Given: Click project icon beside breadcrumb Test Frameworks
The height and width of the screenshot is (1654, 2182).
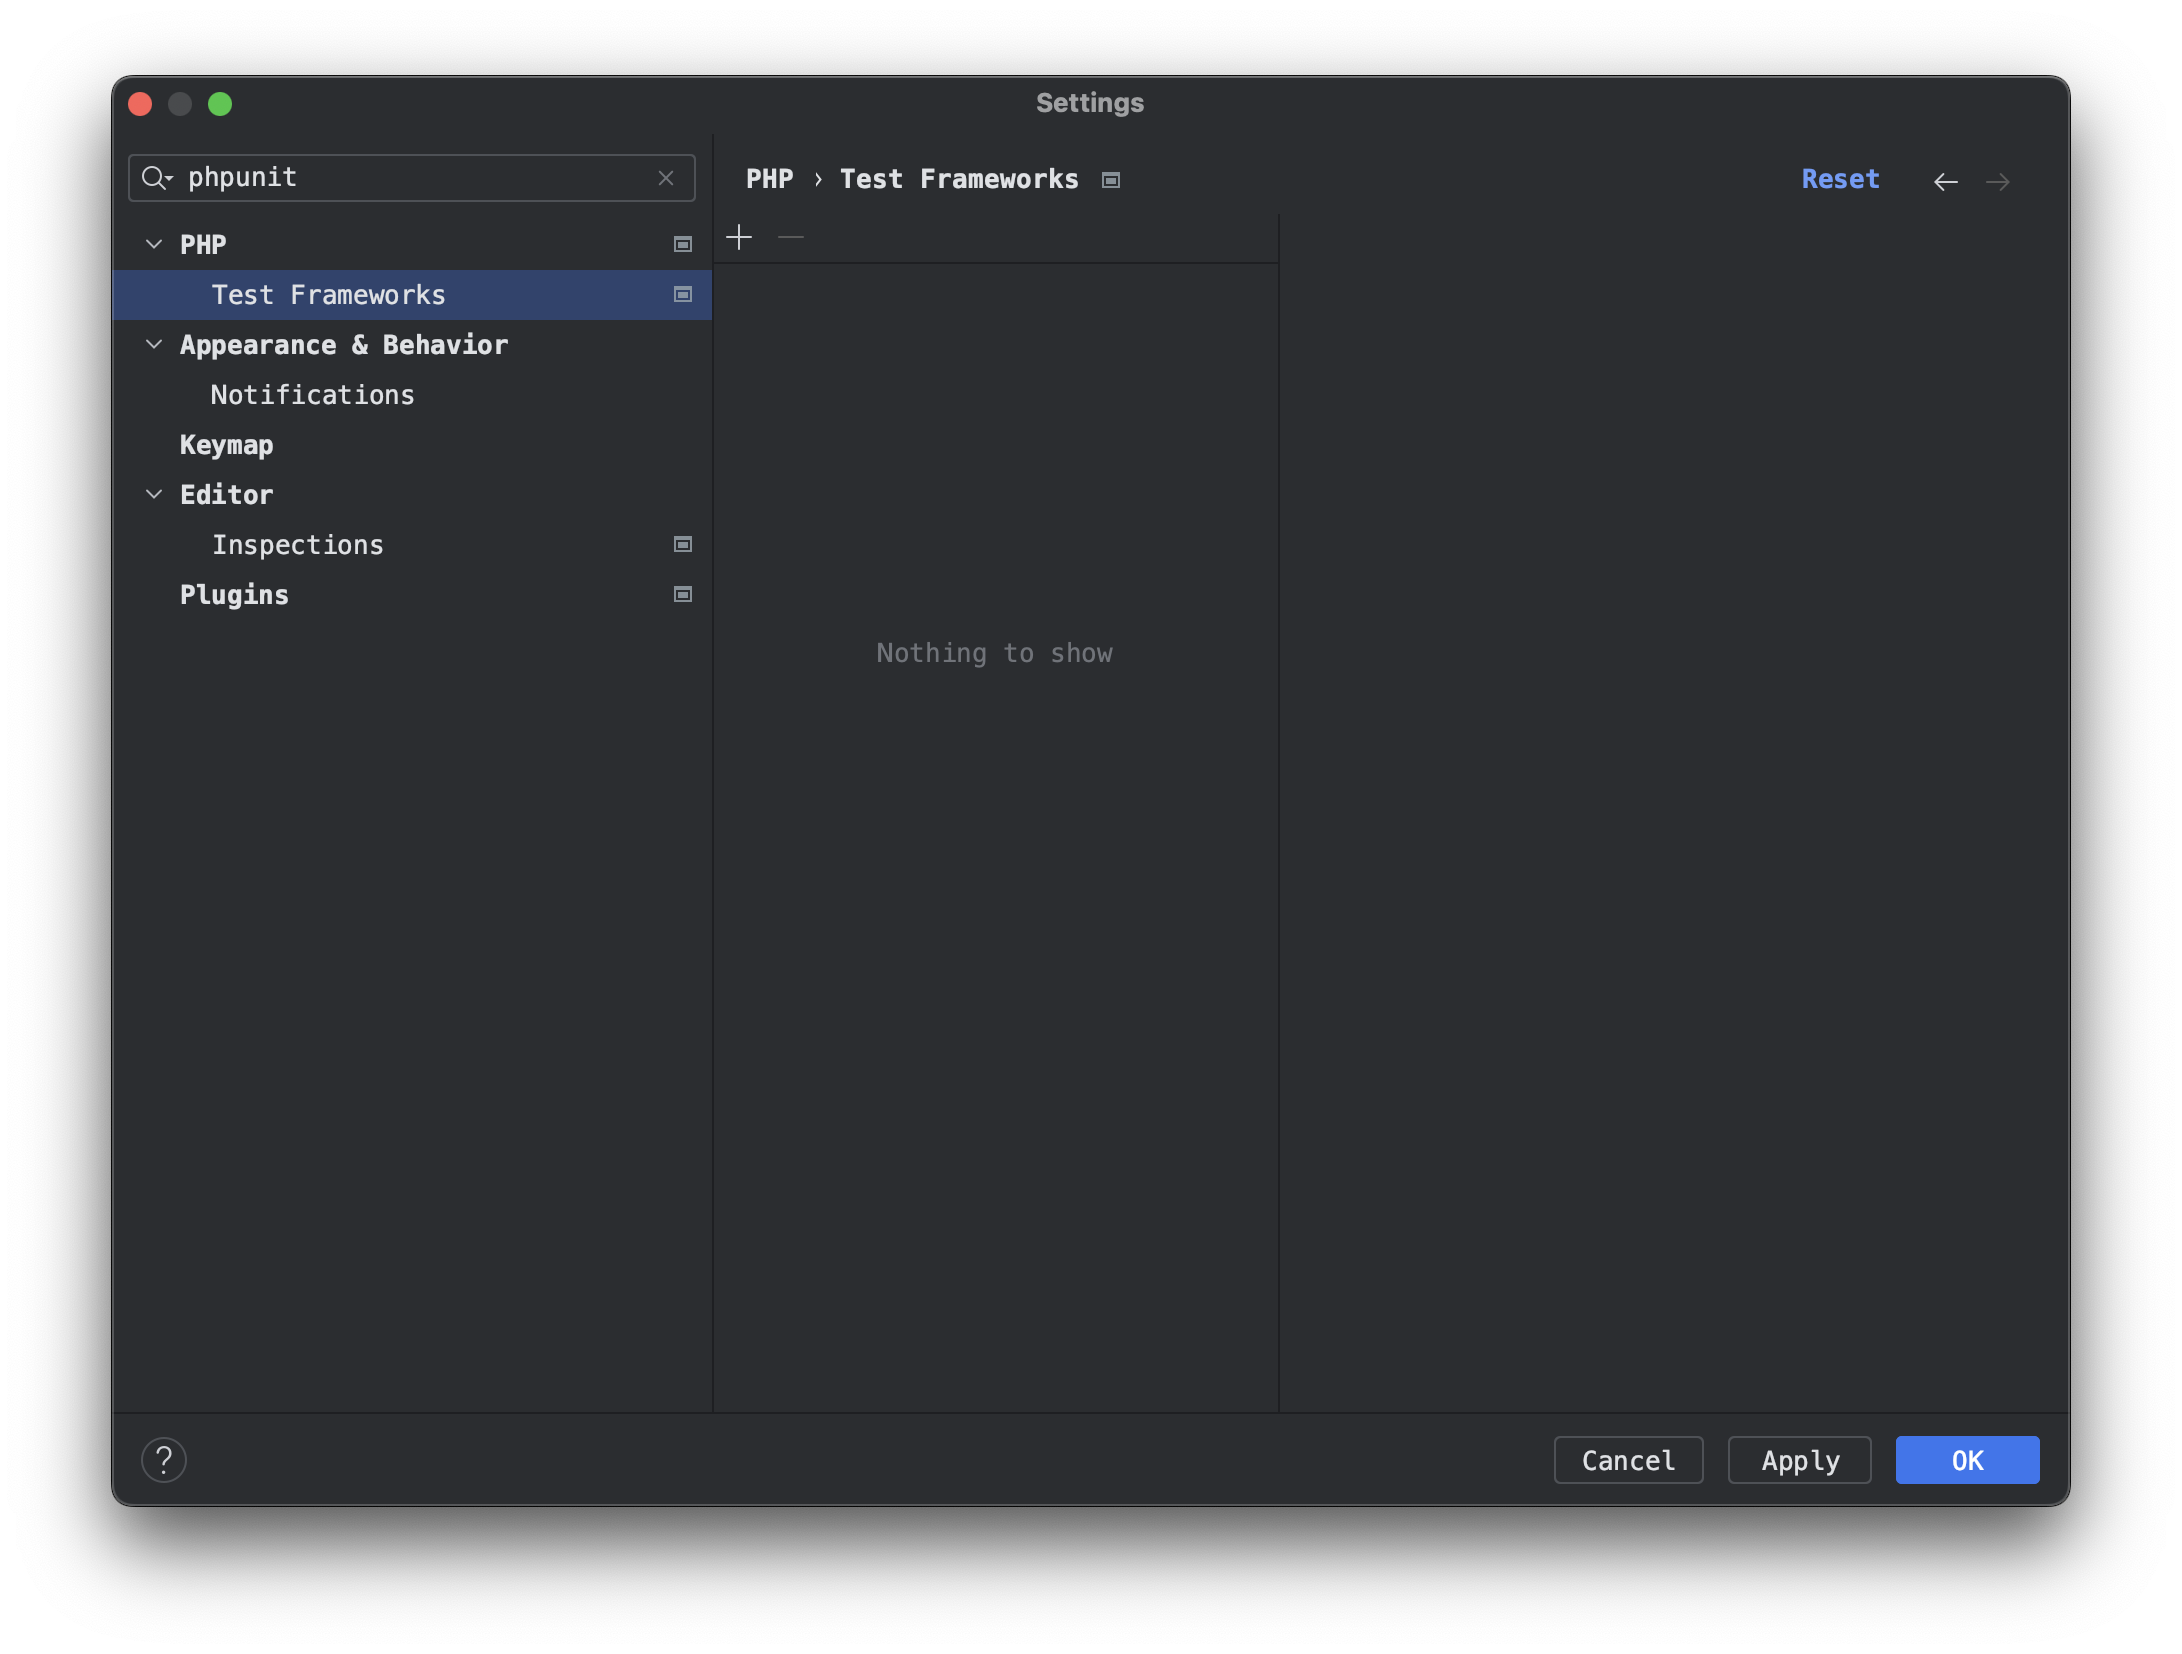Looking at the screenshot, I should pyautogui.click(x=1111, y=180).
